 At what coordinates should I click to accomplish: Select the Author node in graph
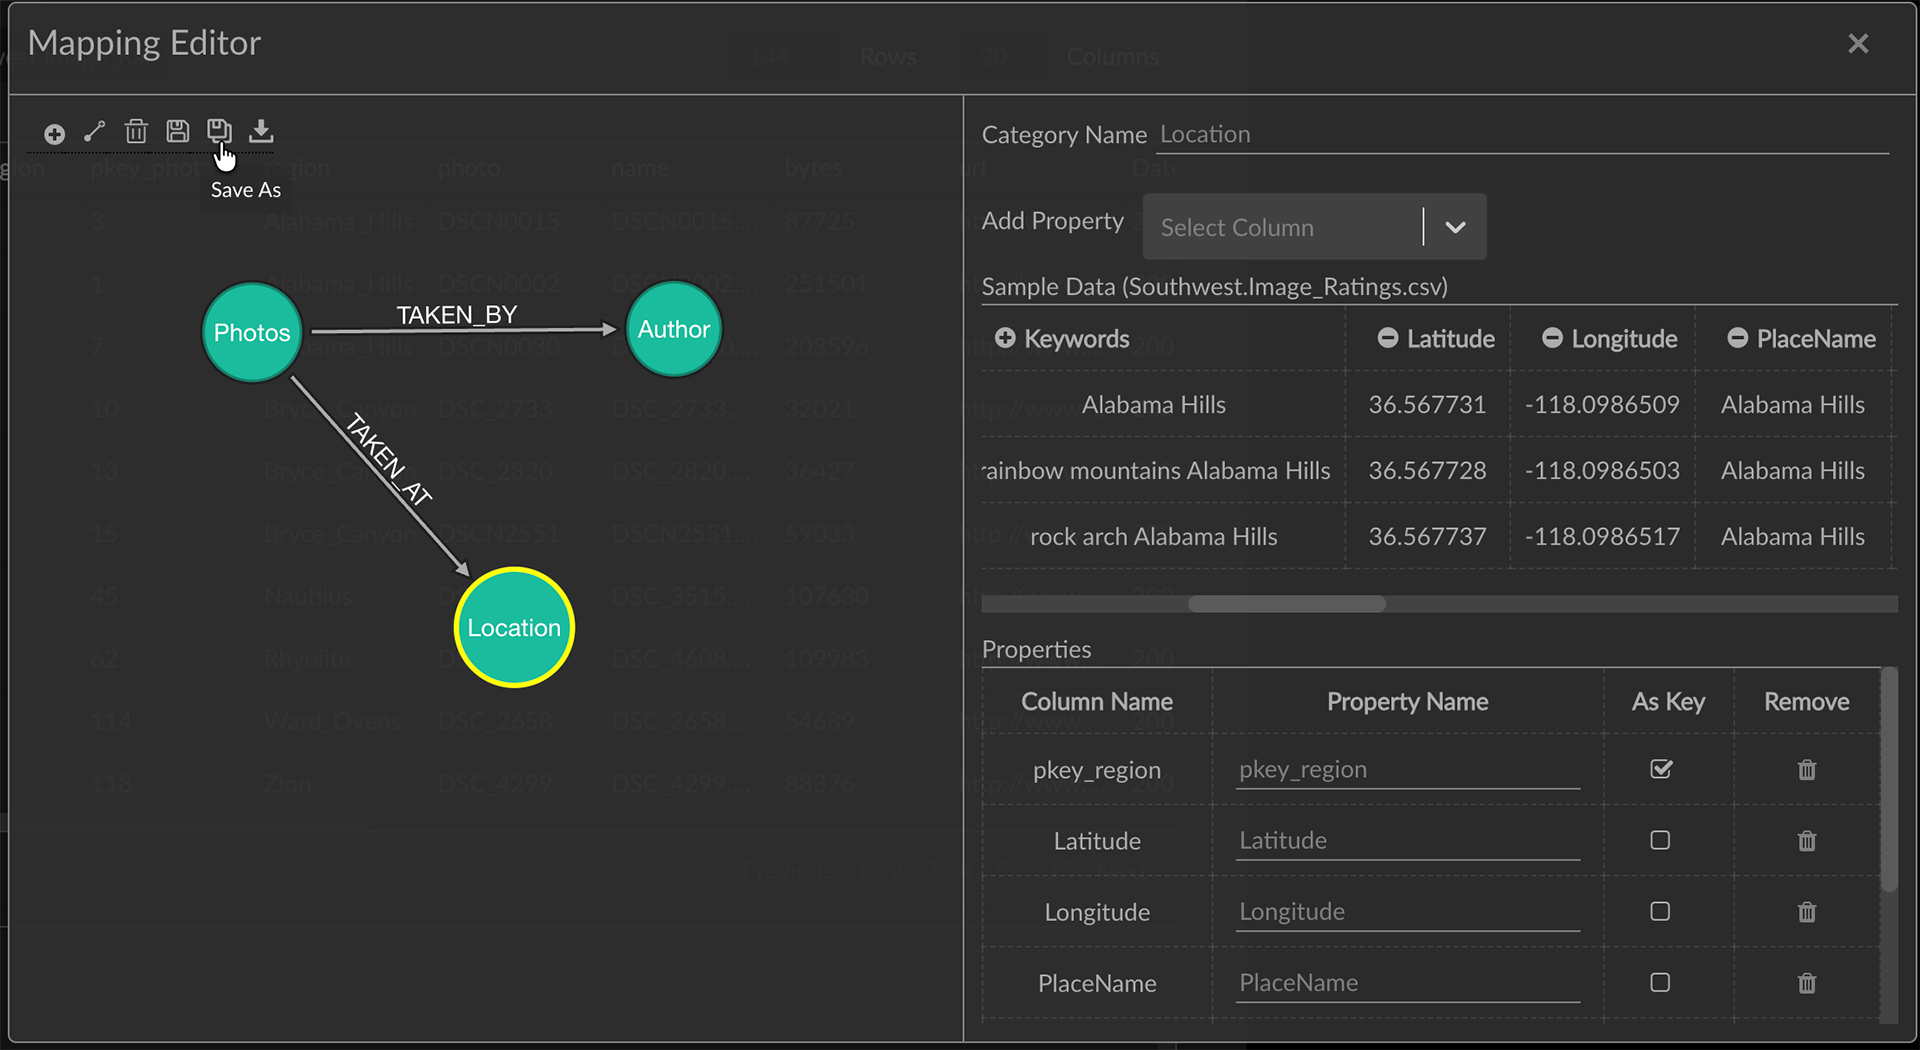click(x=674, y=330)
